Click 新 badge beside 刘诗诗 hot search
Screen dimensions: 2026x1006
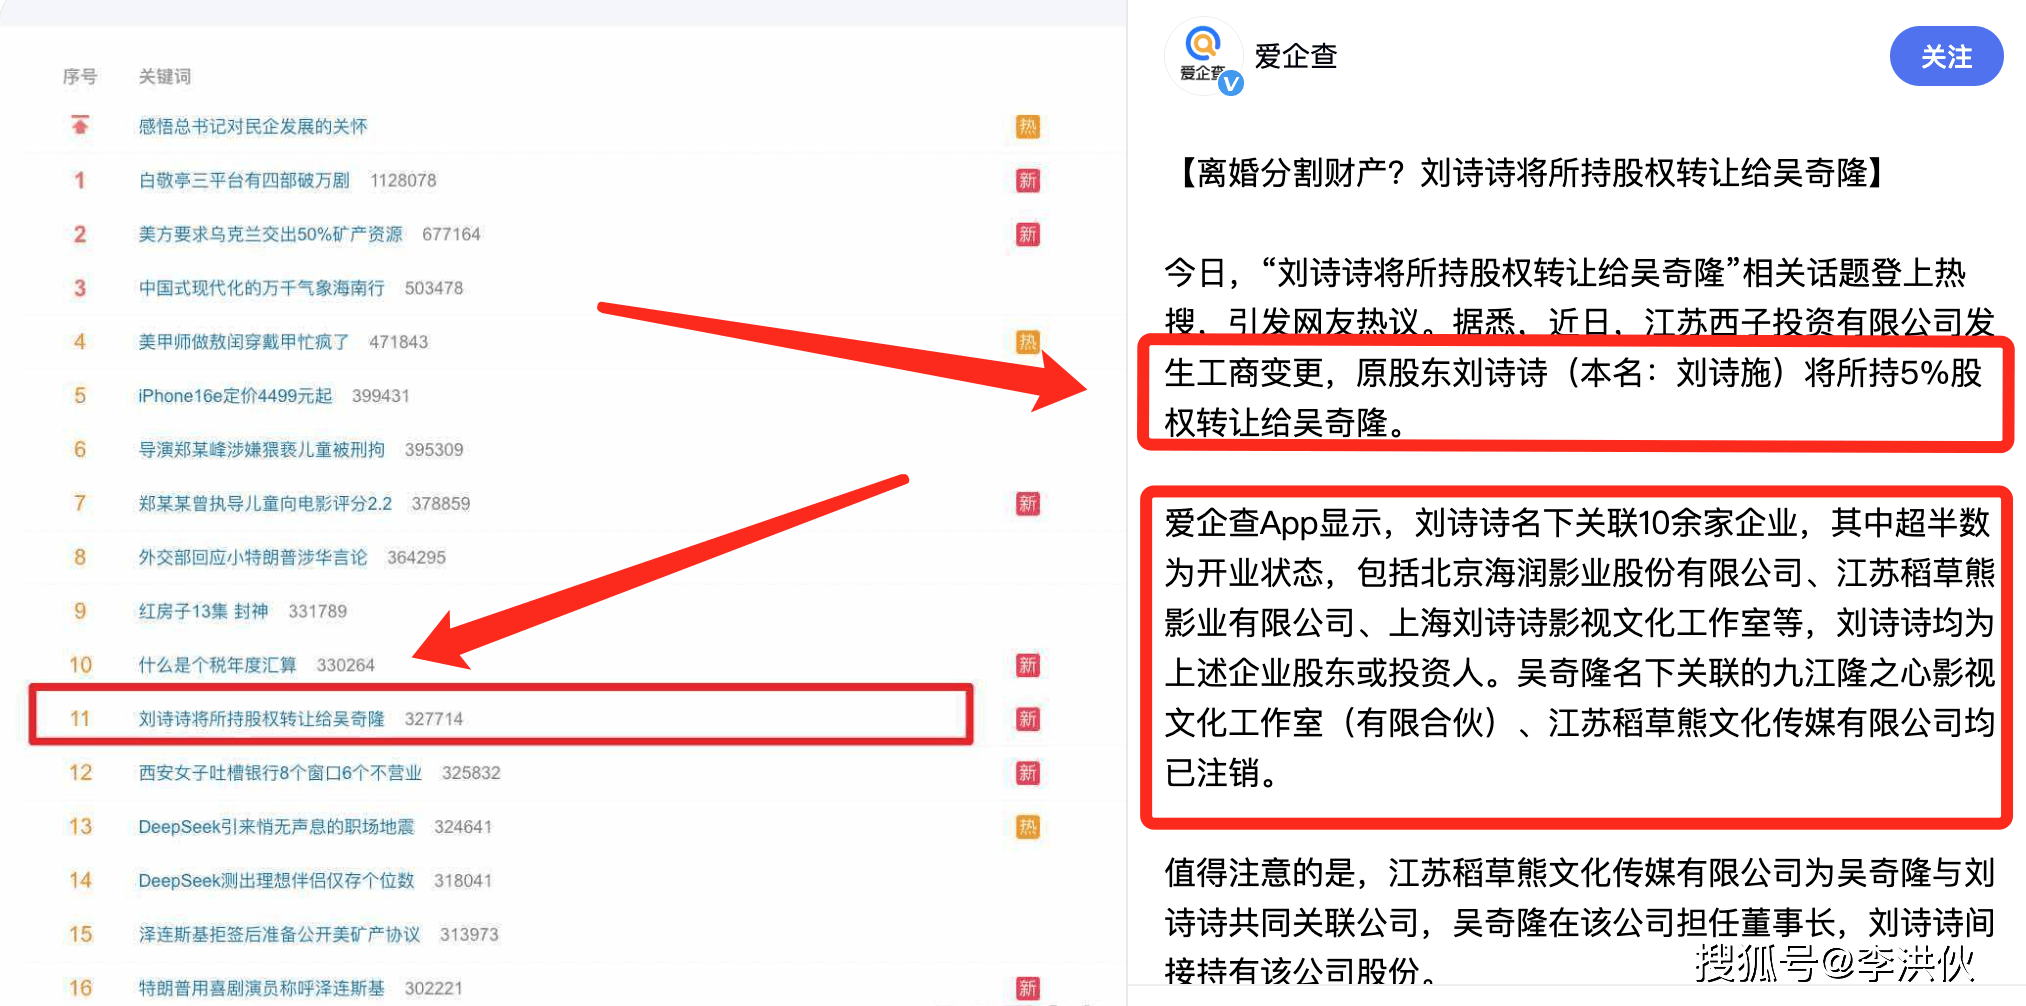[x=1028, y=719]
